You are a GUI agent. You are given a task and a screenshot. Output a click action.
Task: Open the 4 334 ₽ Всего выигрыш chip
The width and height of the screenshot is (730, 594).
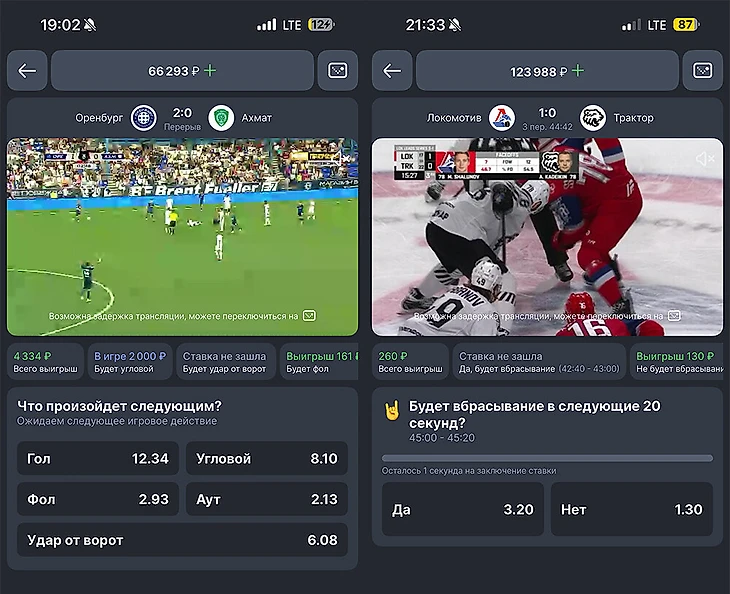coord(46,362)
